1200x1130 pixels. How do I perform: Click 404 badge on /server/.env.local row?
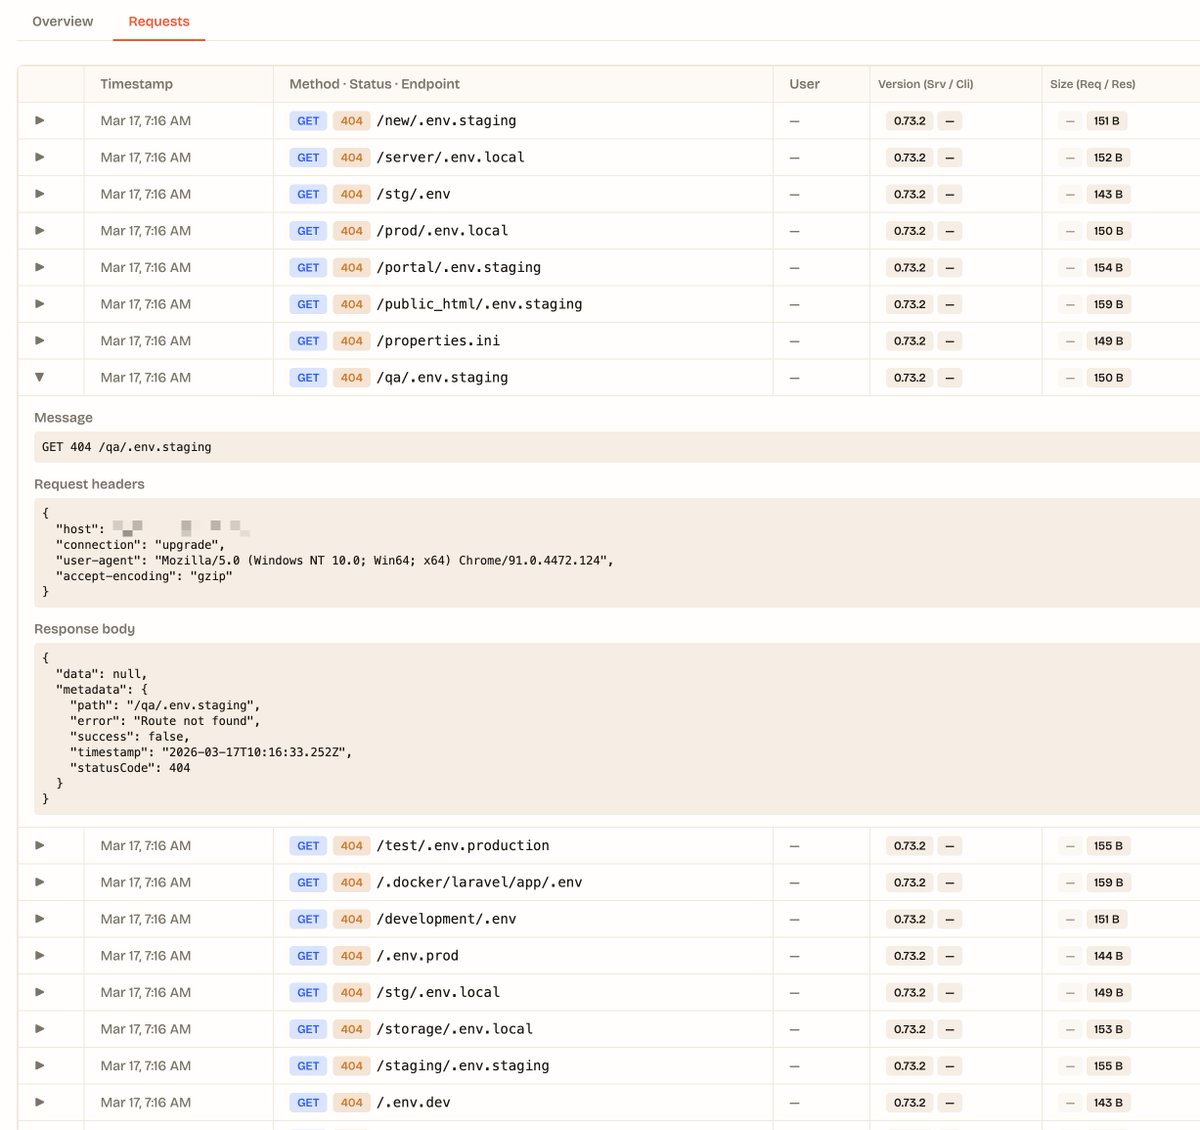click(351, 157)
